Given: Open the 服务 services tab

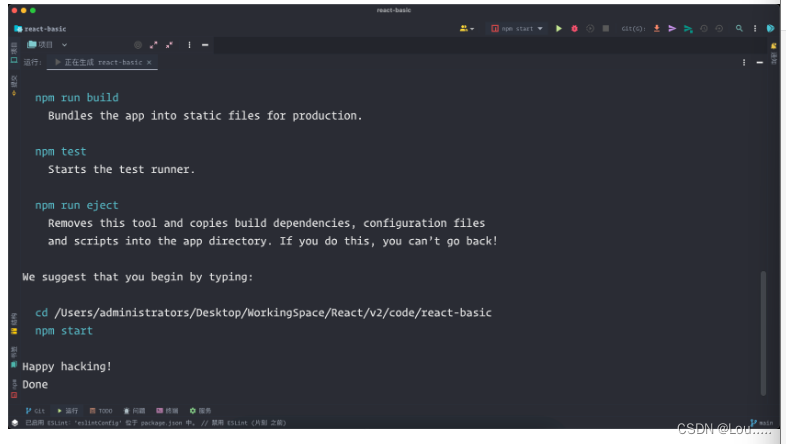Looking at the screenshot, I should pyautogui.click(x=200, y=410).
